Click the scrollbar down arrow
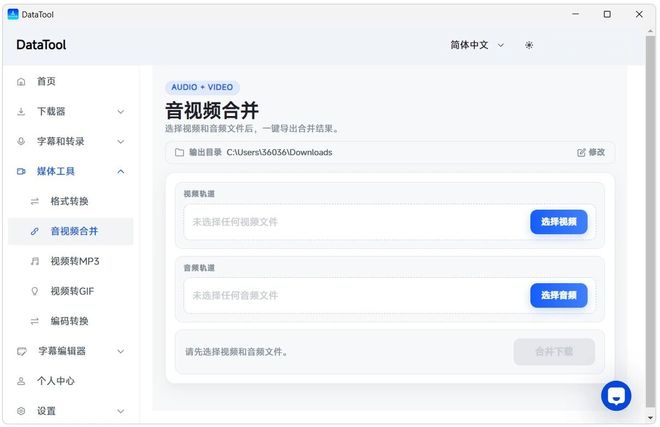 tap(650, 418)
